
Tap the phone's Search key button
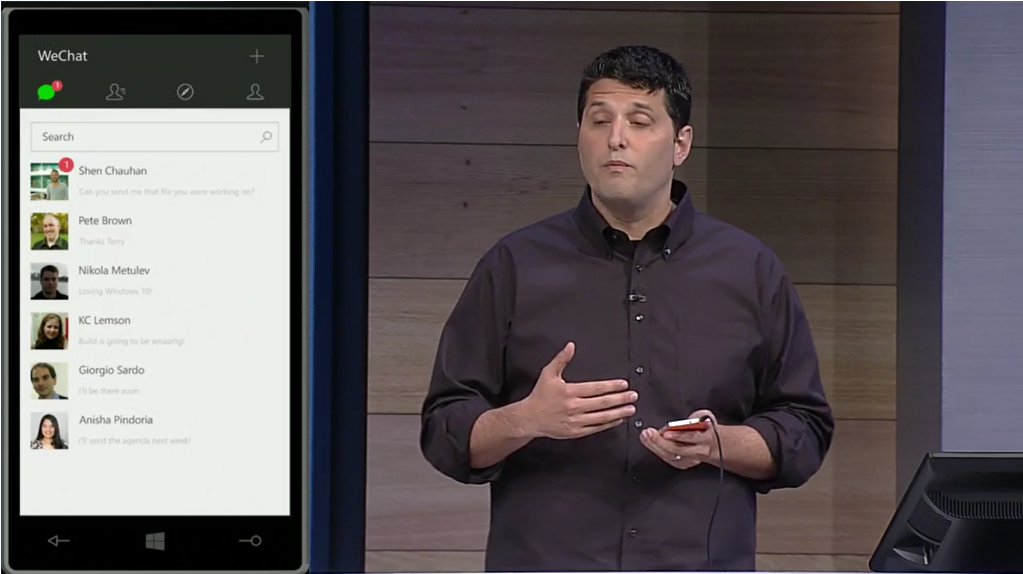(250, 541)
